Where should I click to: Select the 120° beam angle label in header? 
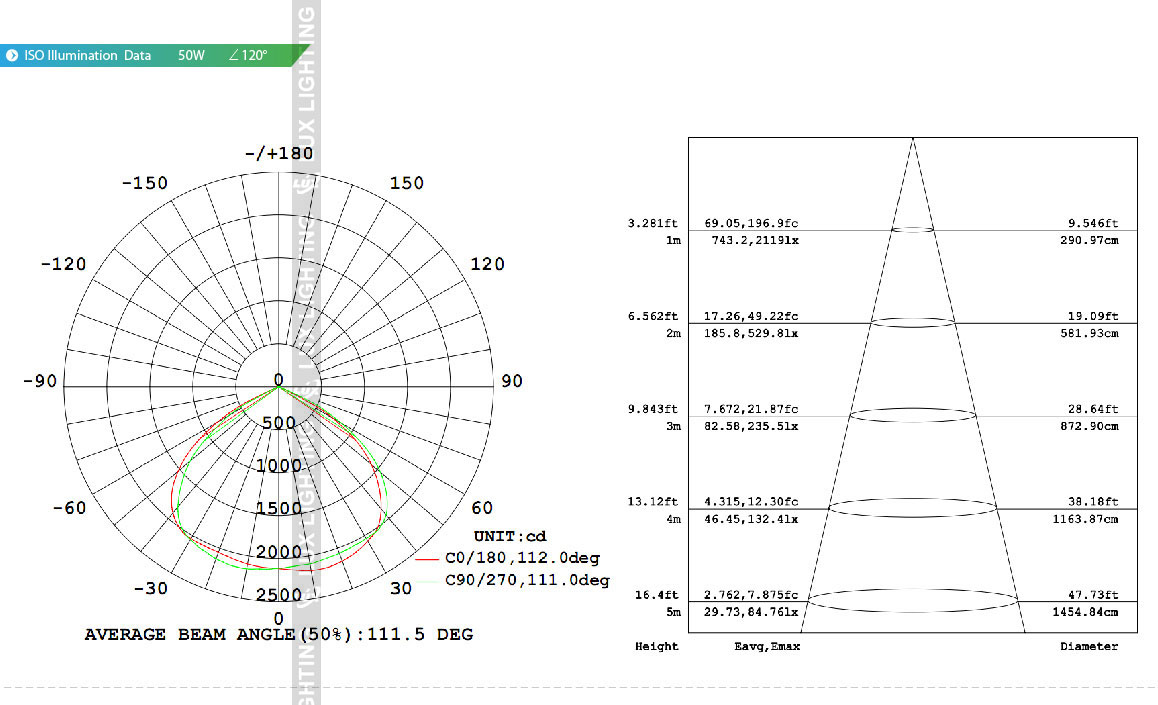(248, 55)
